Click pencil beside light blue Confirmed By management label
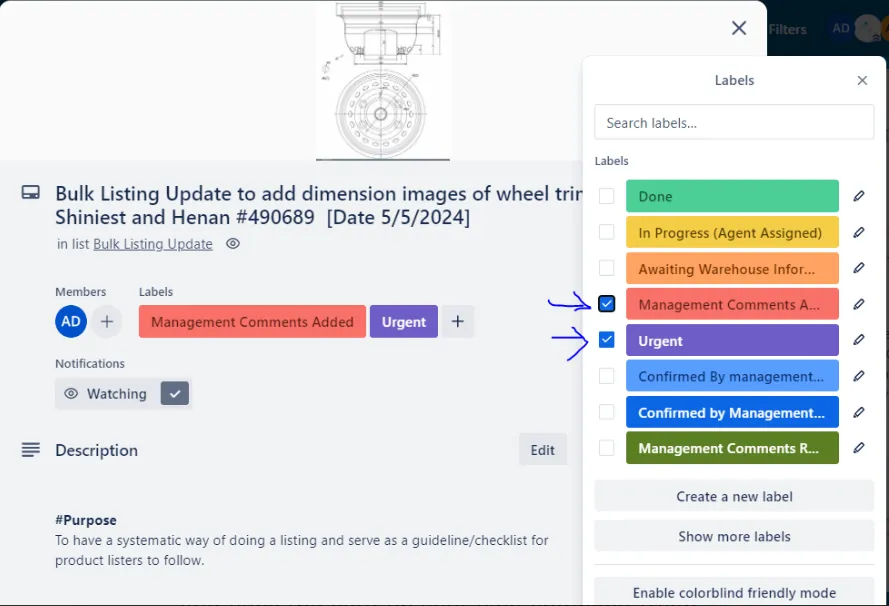889x606 pixels. tap(858, 376)
